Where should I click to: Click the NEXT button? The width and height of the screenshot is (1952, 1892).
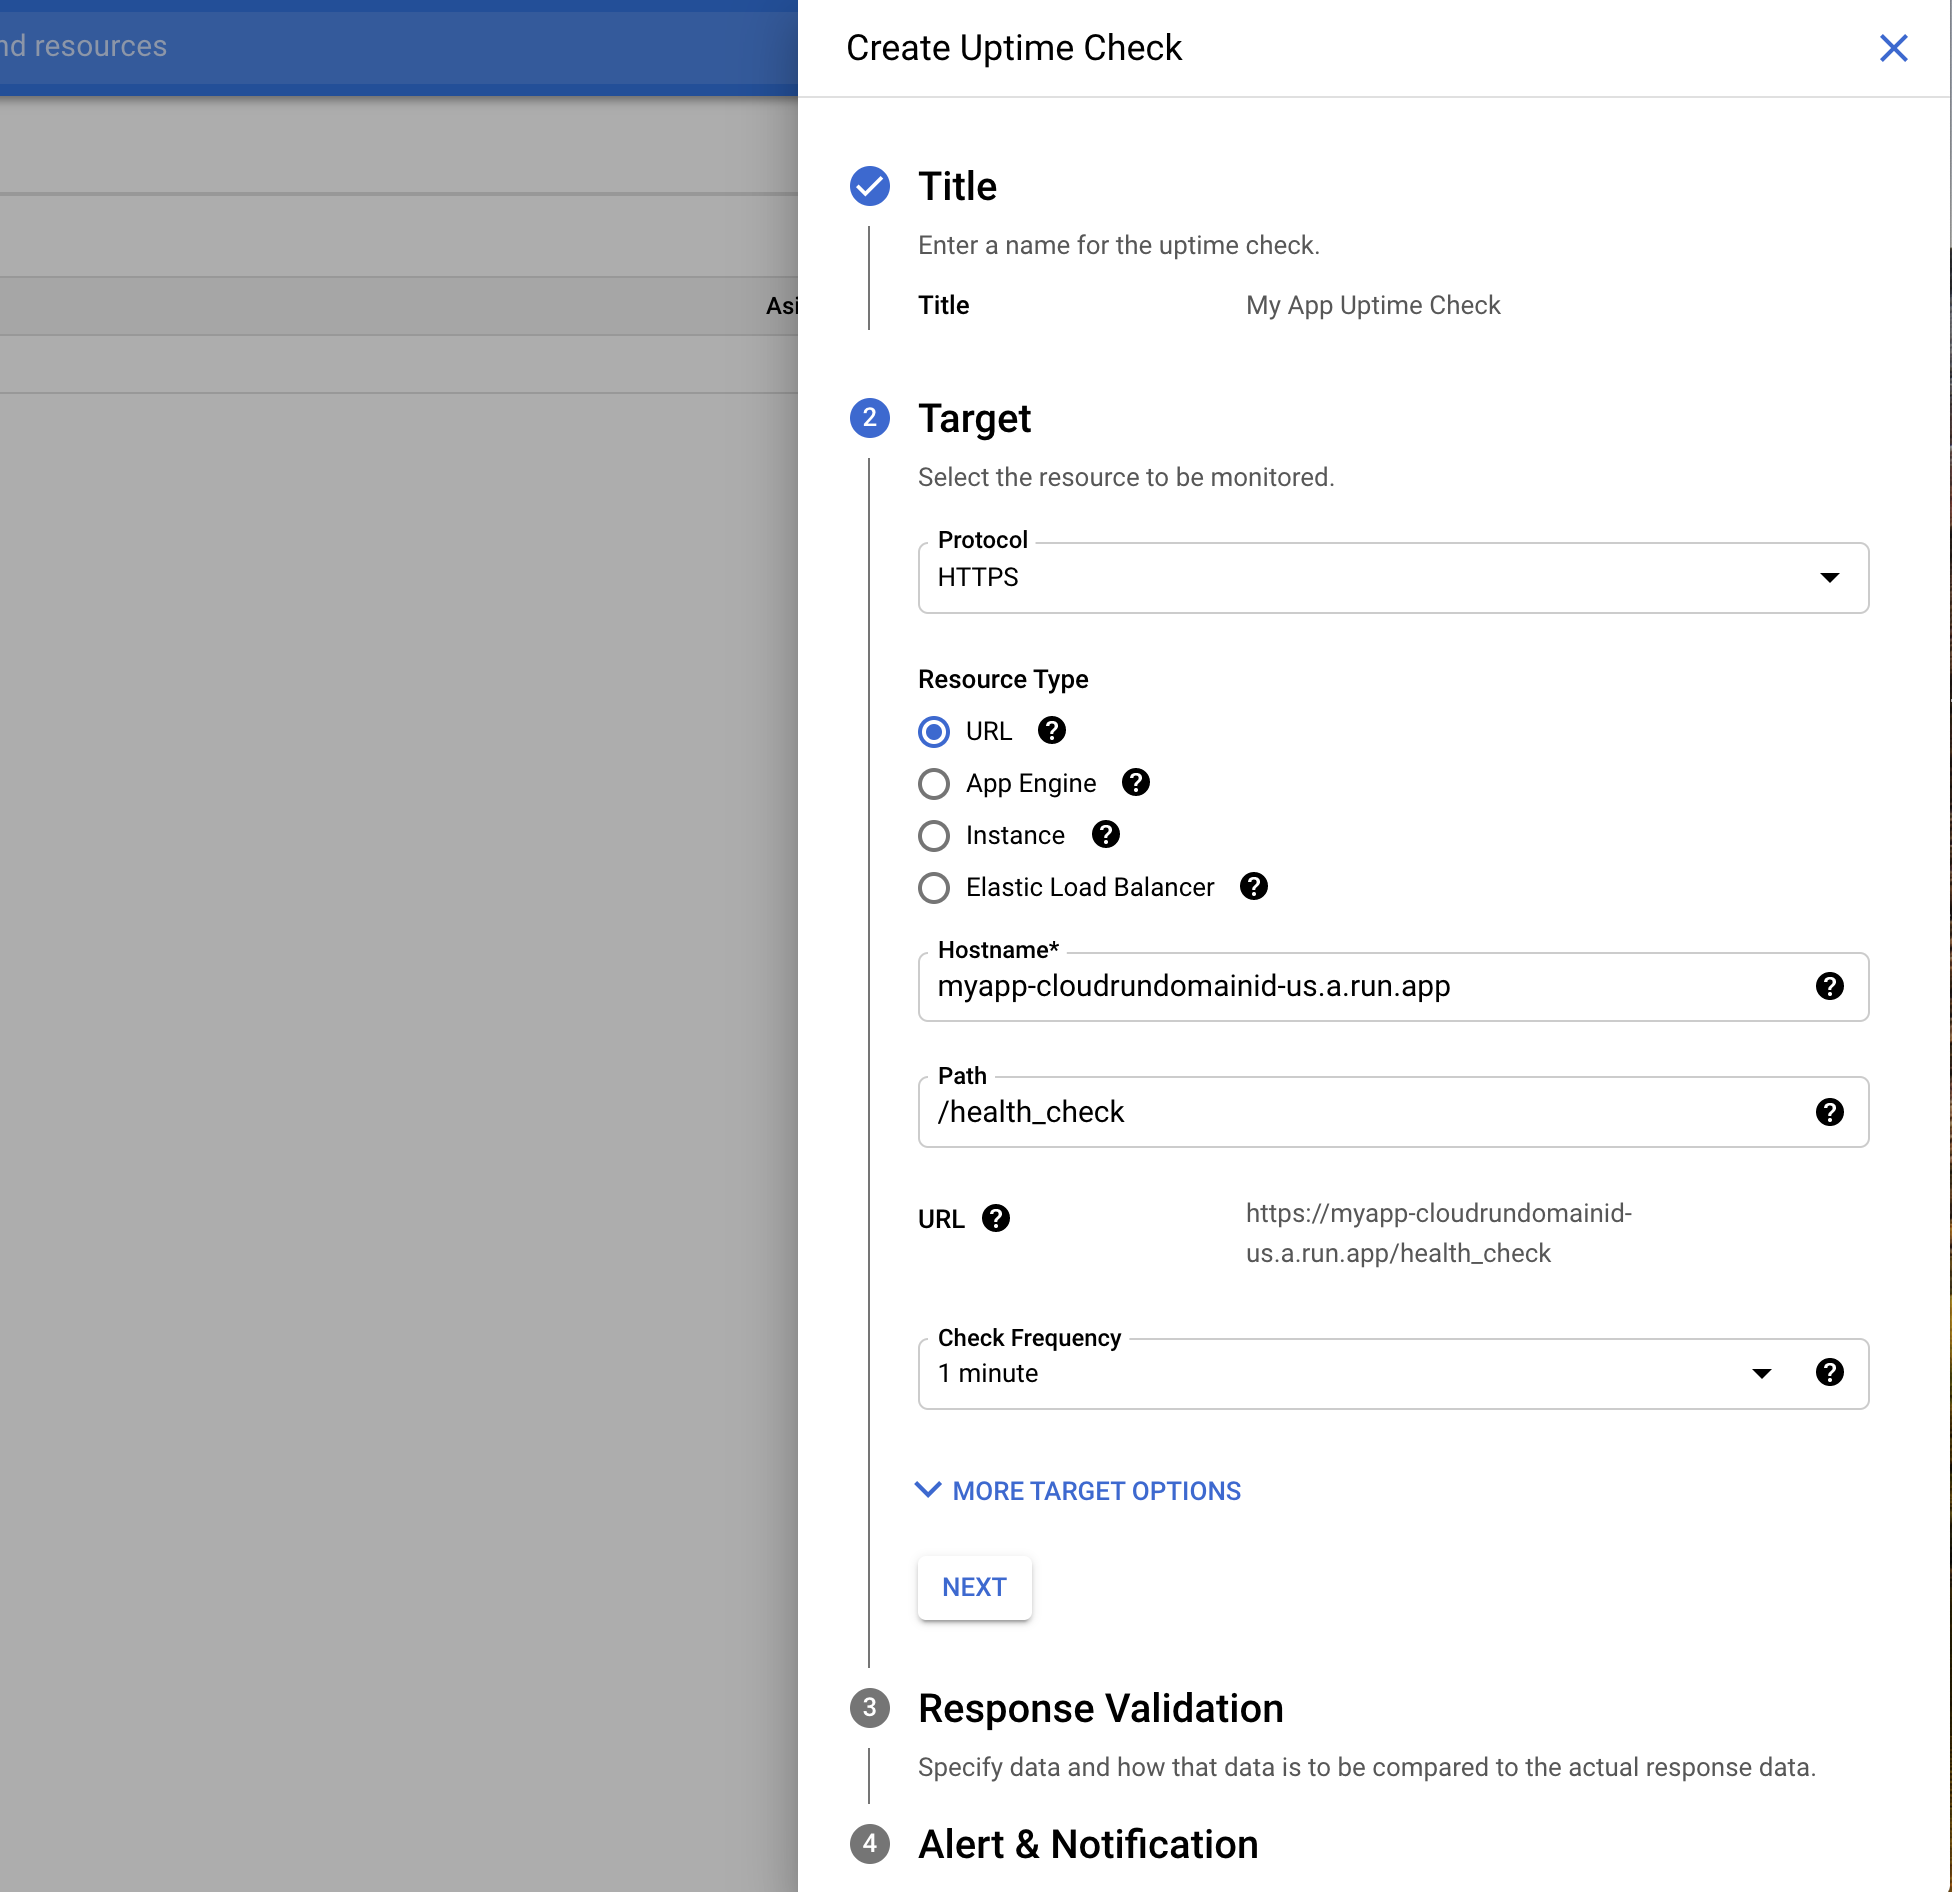click(974, 1588)
